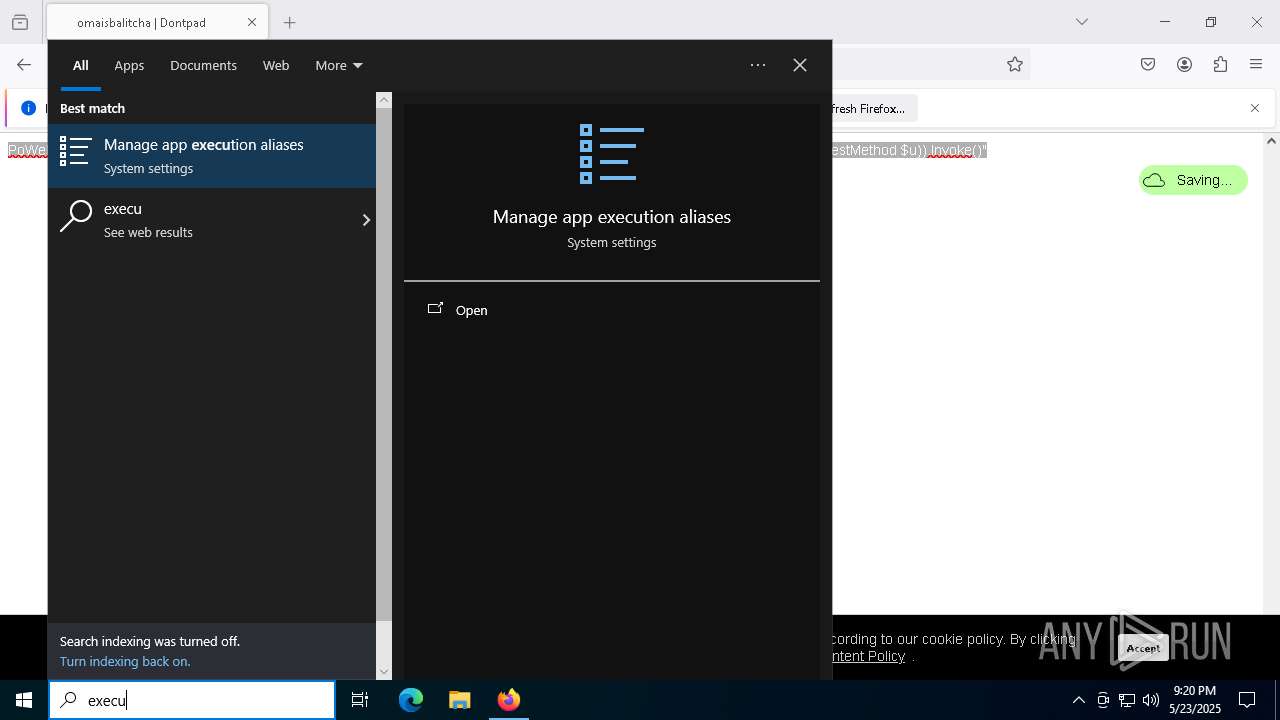The height and width of the screenshot is (720, 1280).
Task: Open the Firefox View icon in tab bar
Action: click(20, 22)
